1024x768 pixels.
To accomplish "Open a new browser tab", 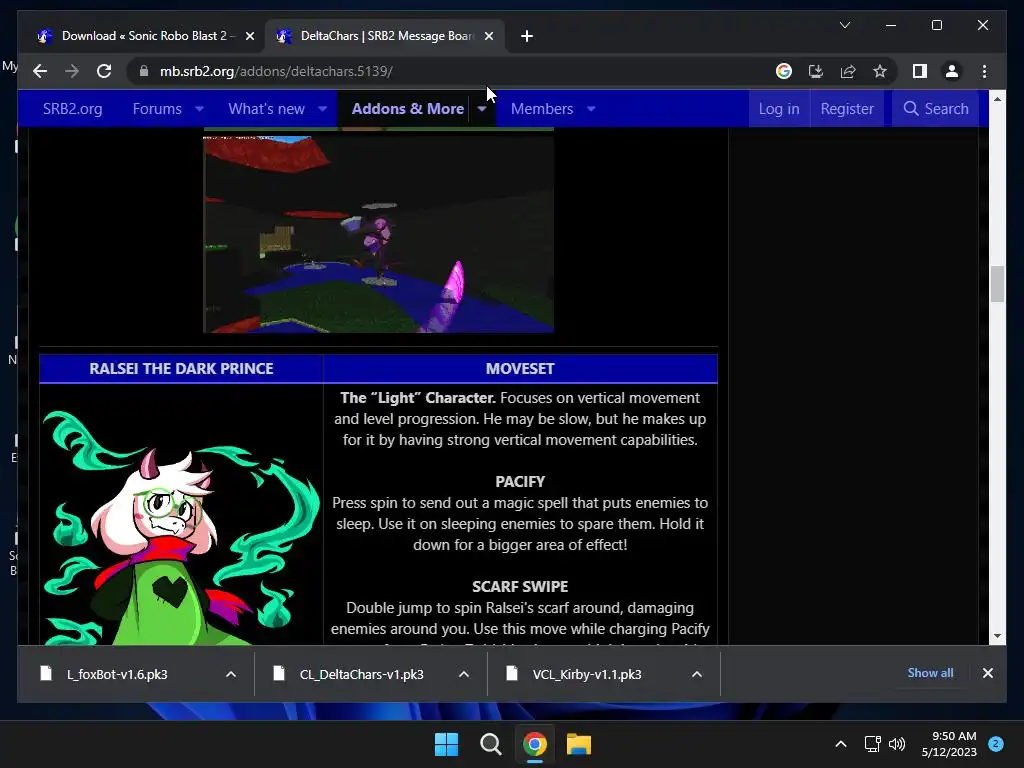I will 527,36.
